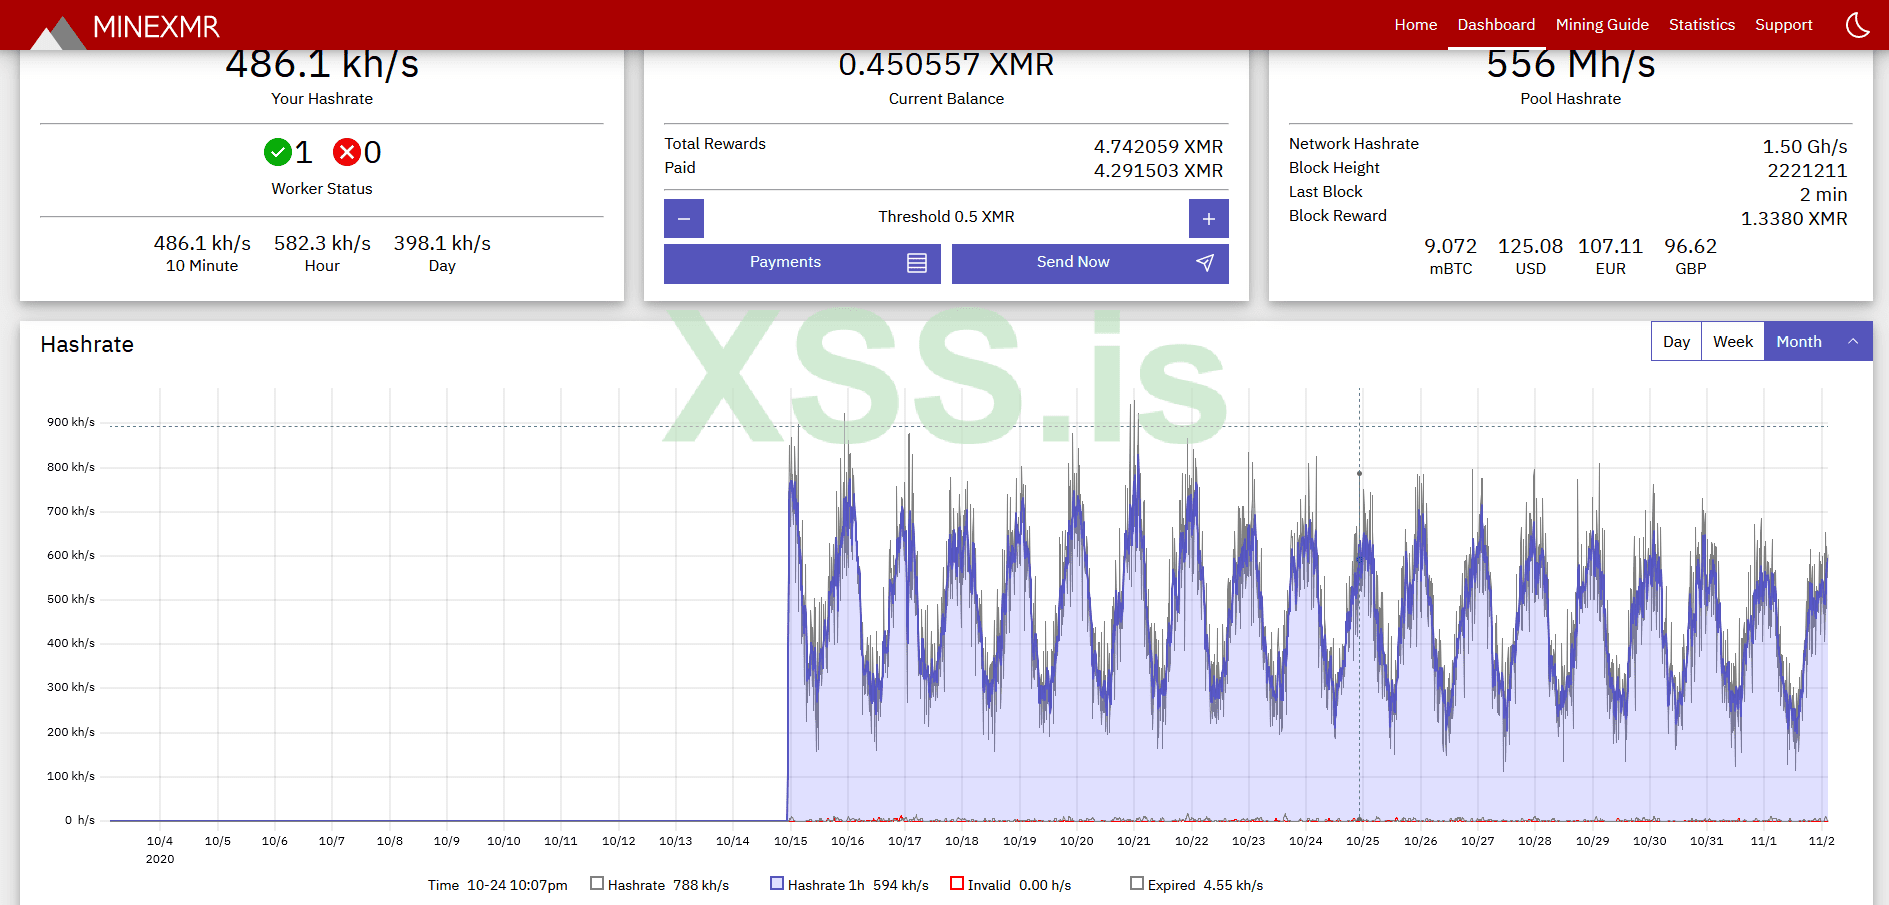
Task: Click the 125.08 USD price
Action: [x=1530, y=246]
